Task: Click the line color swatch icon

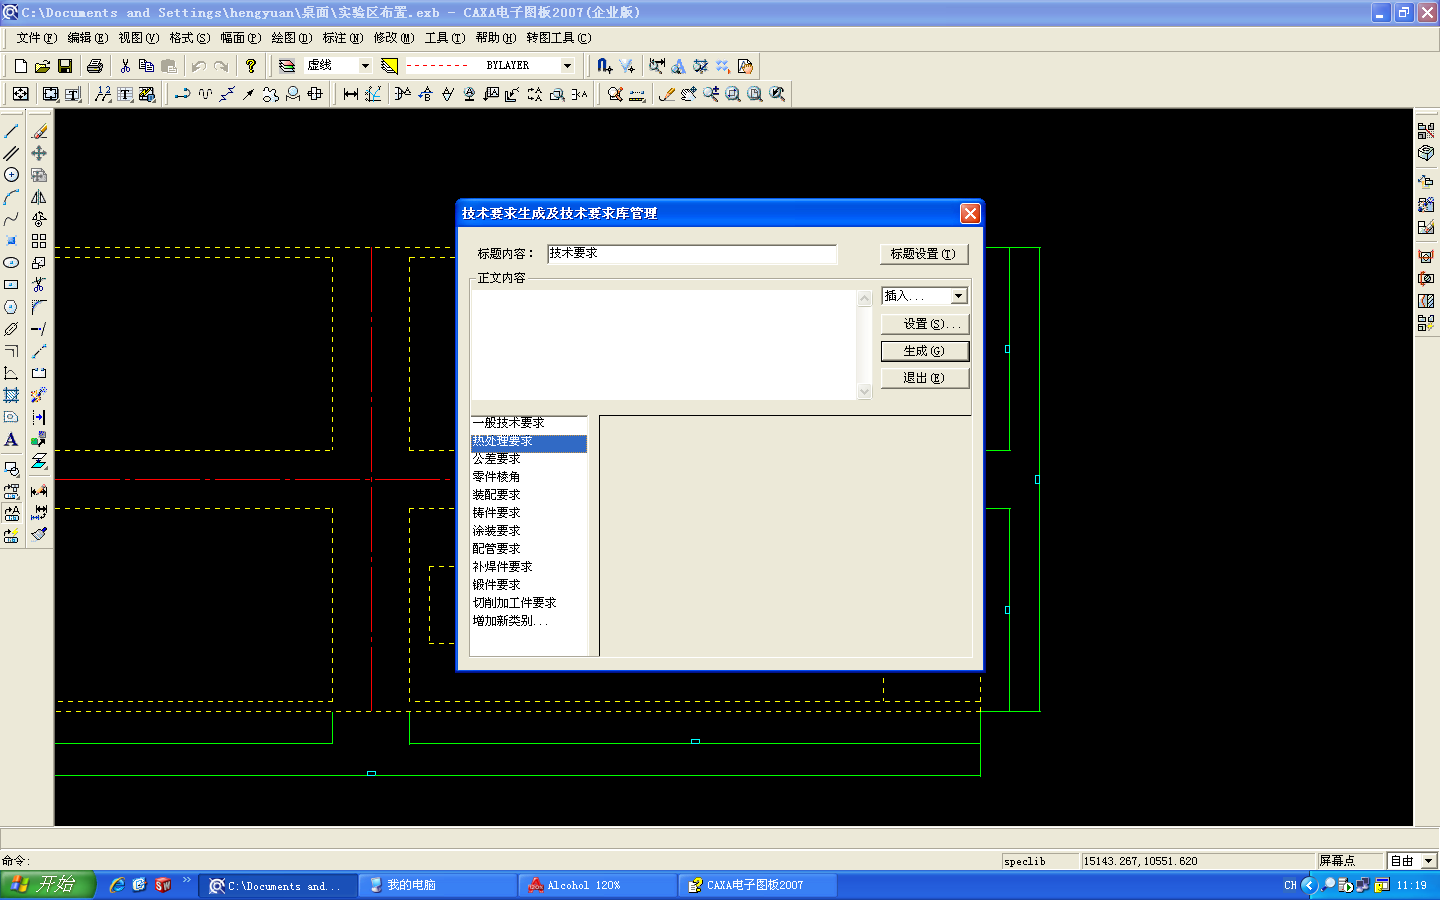Action: [x=390, y=66]
